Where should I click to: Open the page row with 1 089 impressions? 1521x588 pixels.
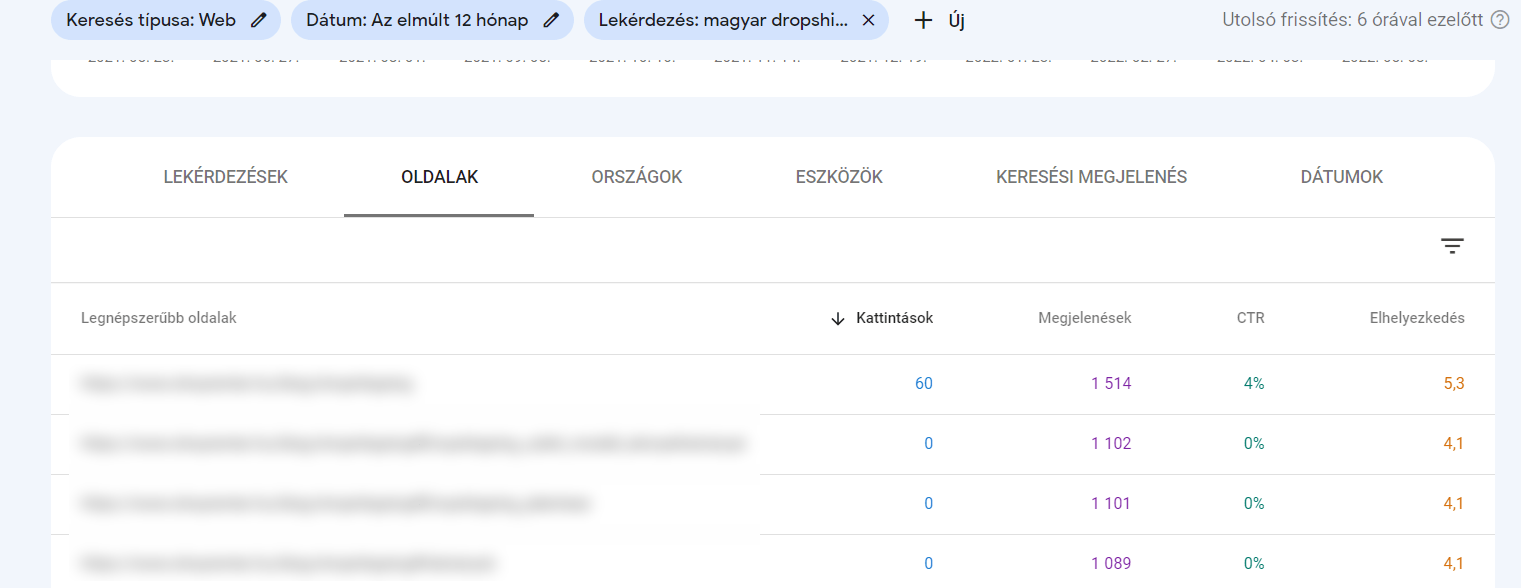(773, 562)
